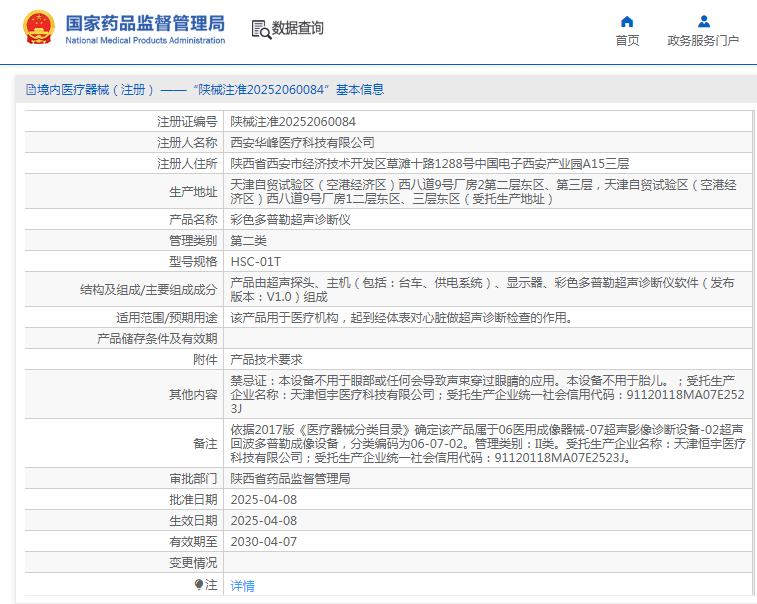Click the 适用范围/预期用途 row label
This screenshot has height=604, width=757.
pos(167,318)
